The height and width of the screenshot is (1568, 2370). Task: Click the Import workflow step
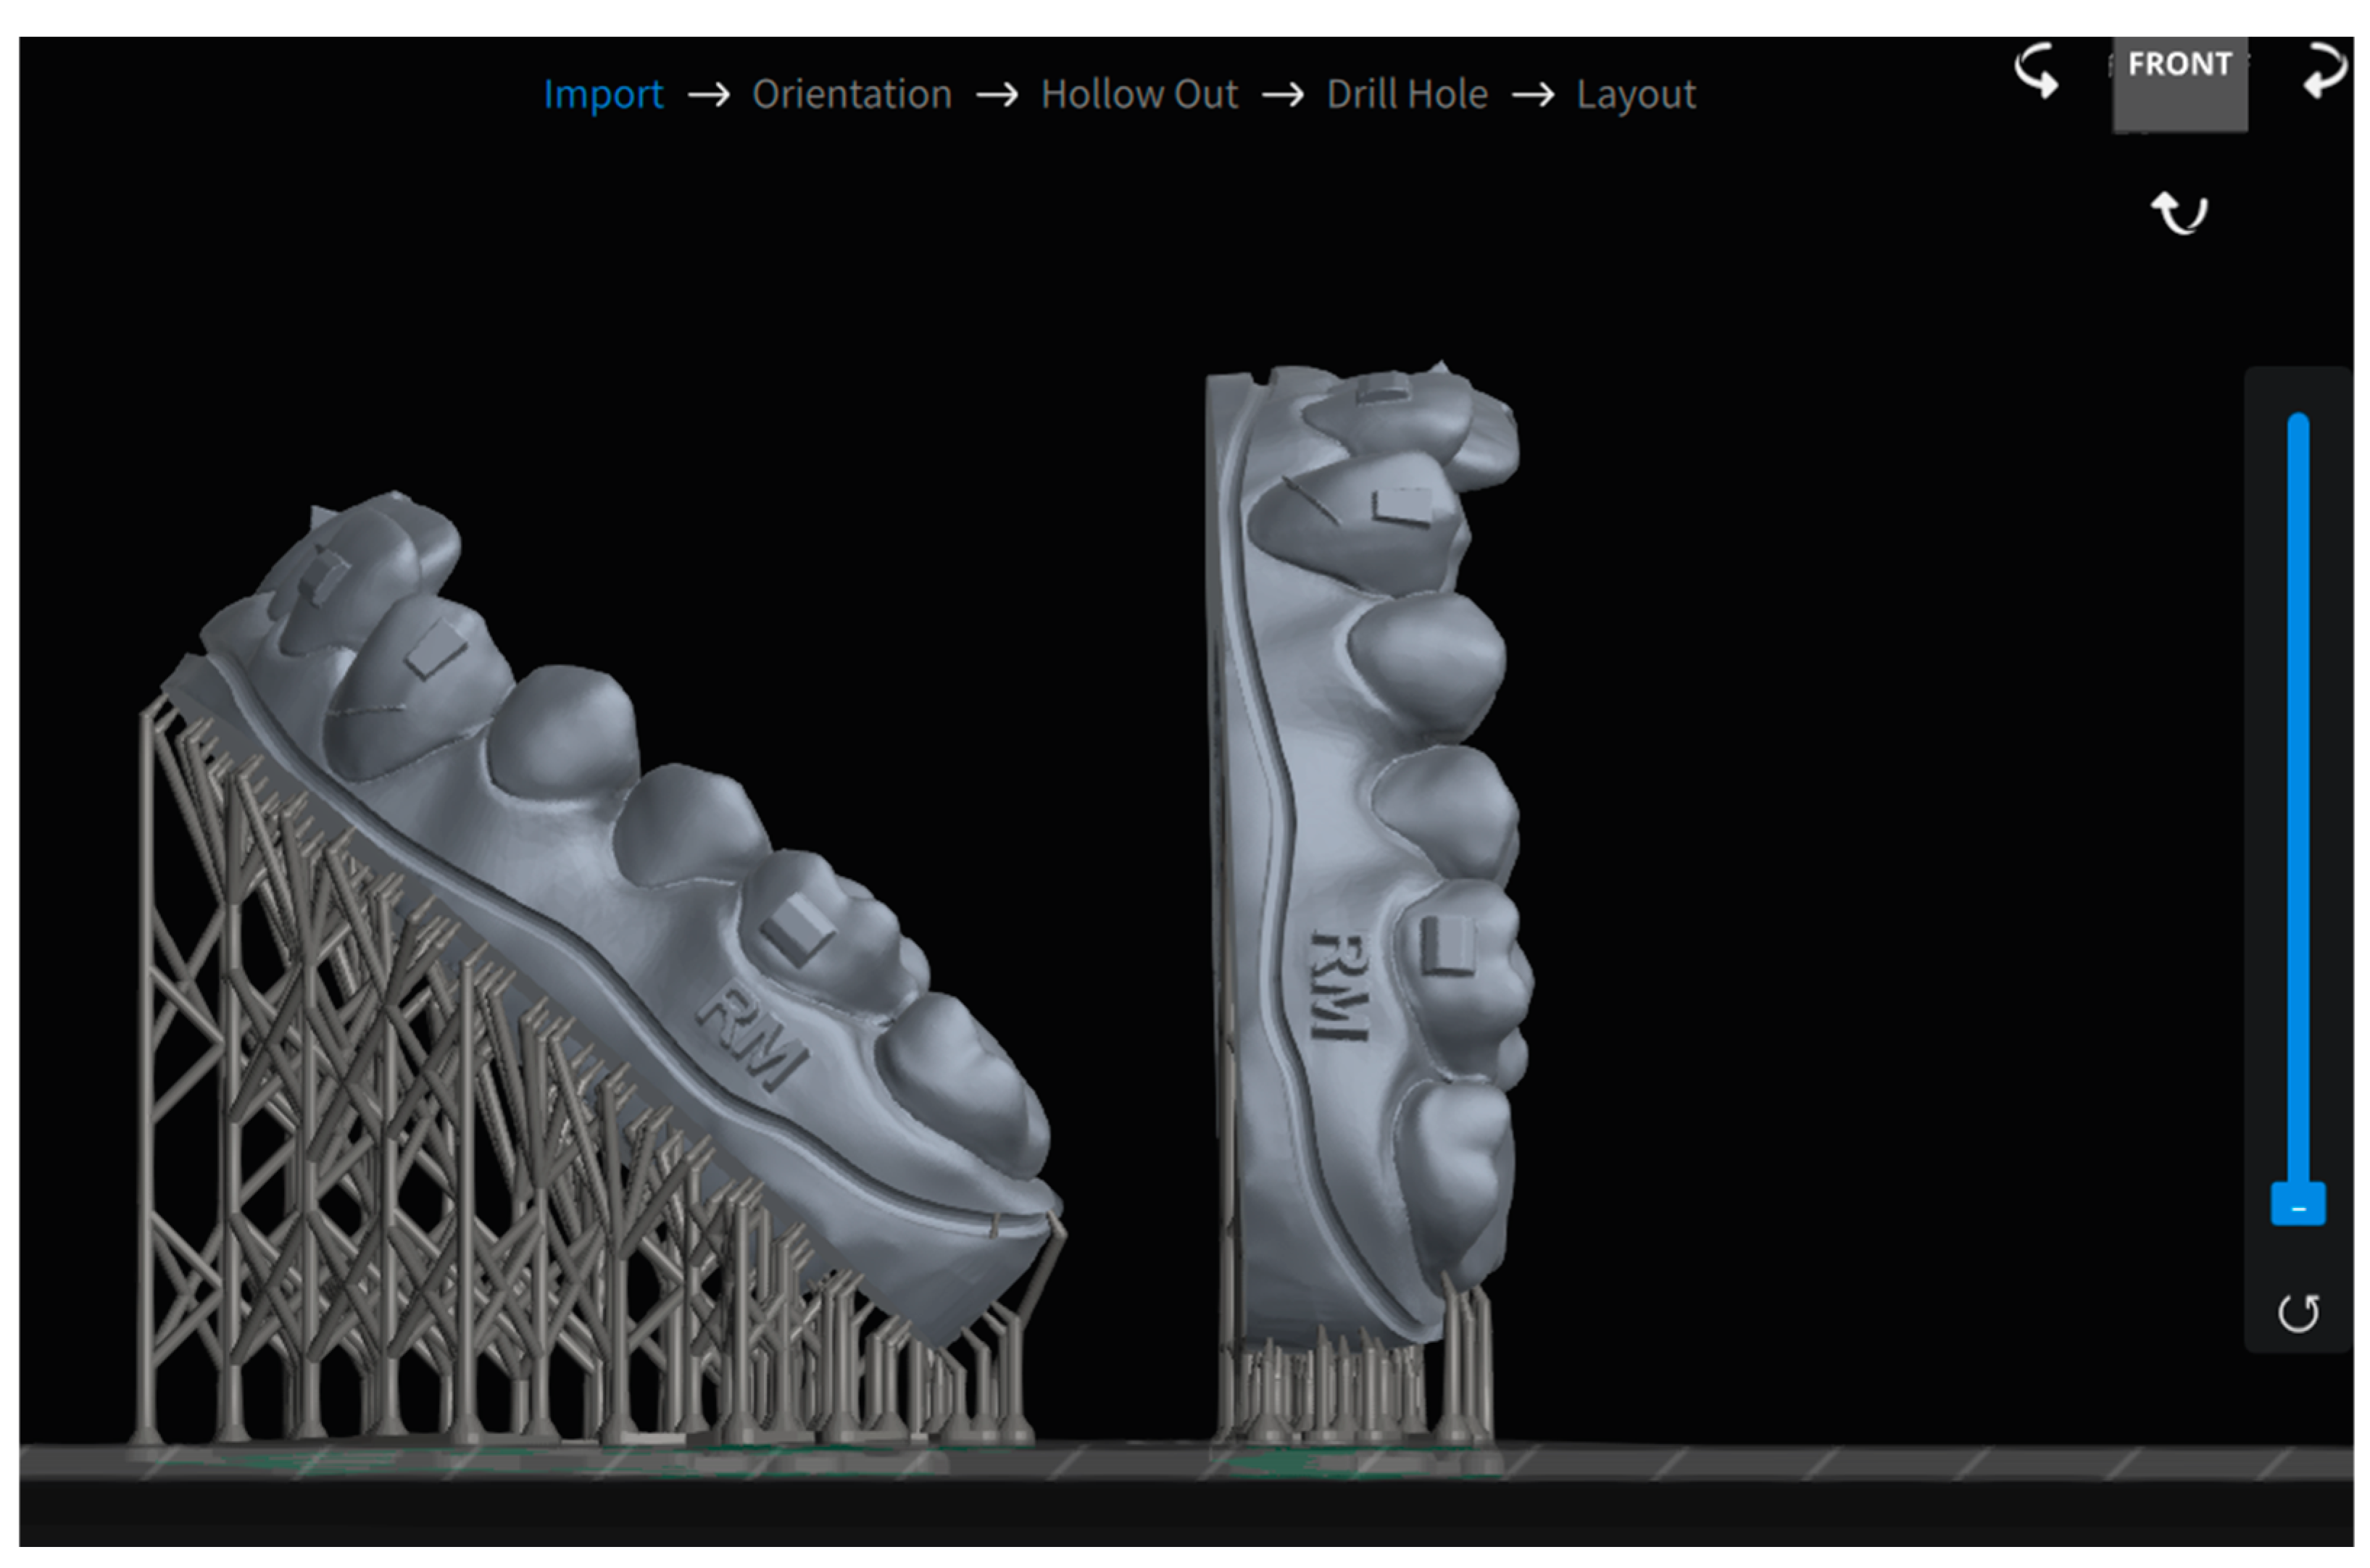point(602,95)
